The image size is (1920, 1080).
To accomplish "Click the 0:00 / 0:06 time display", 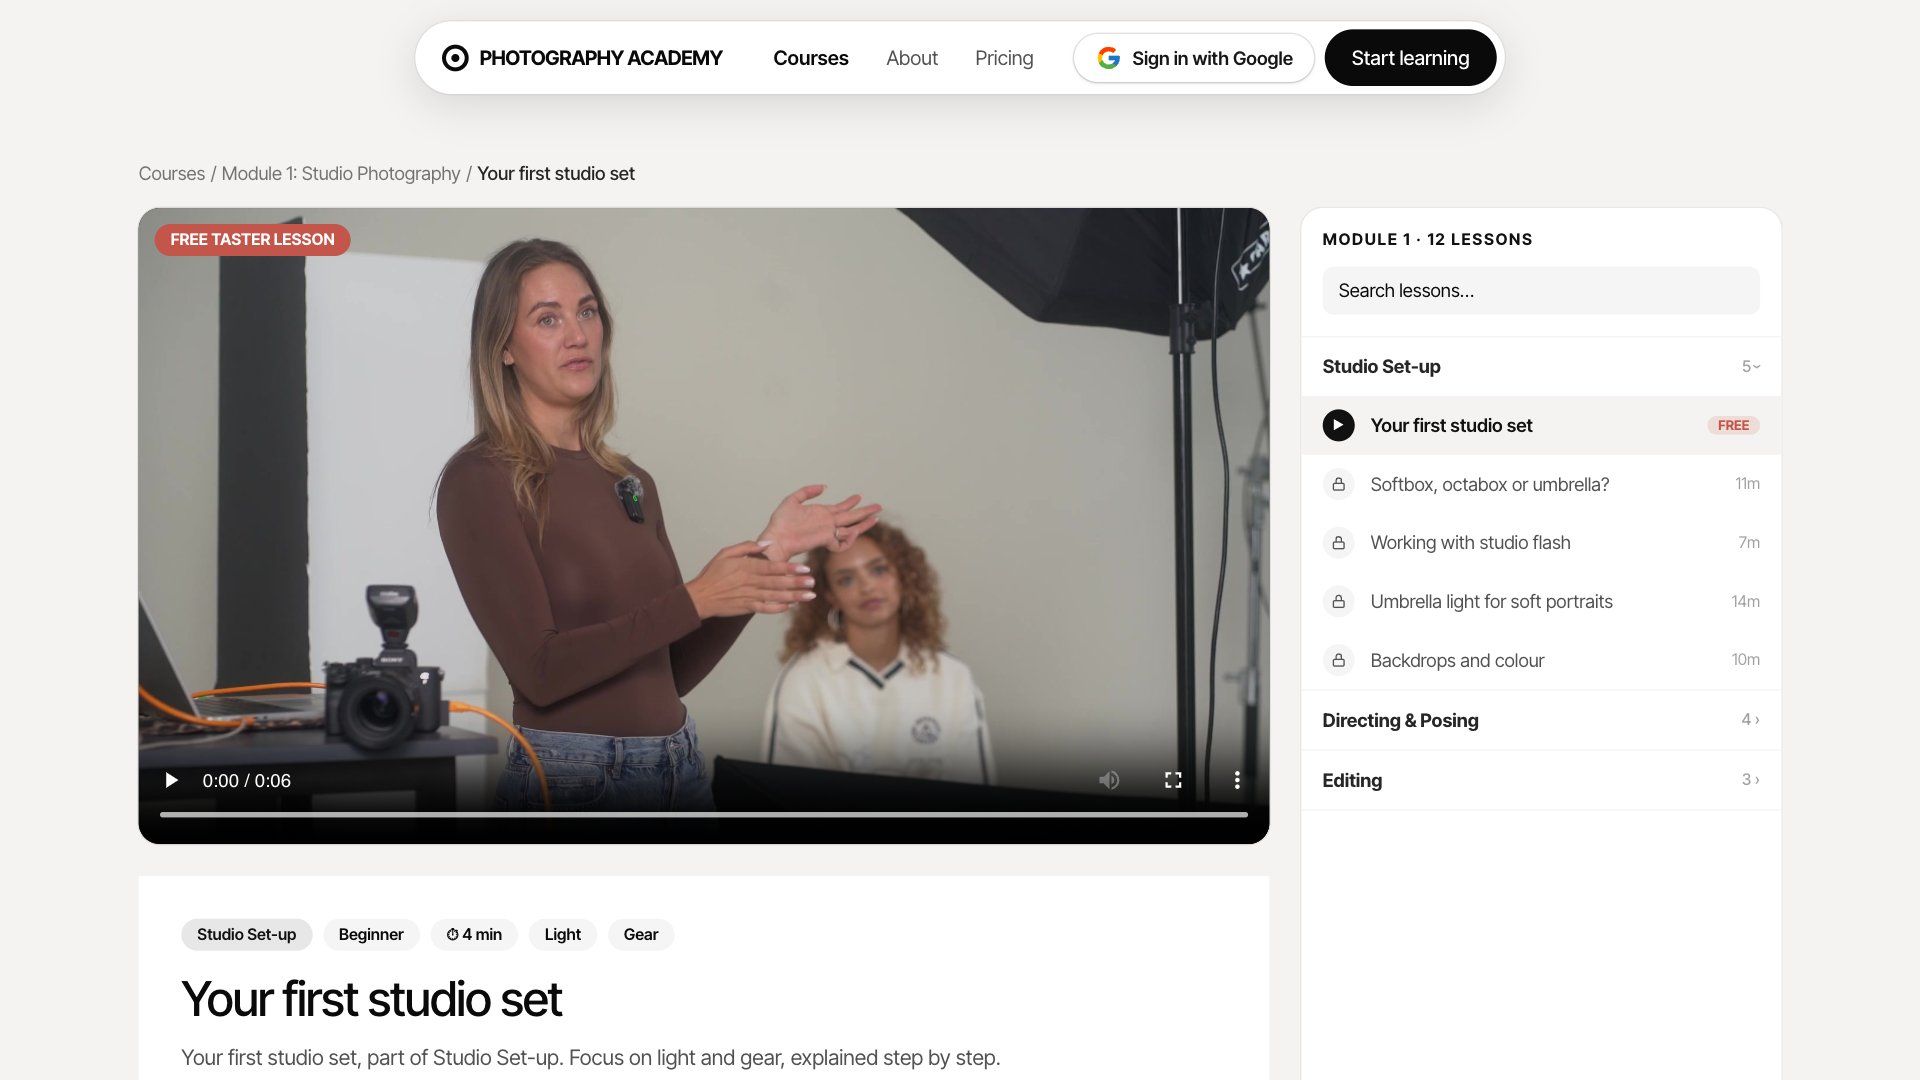I will click(246, 781).
